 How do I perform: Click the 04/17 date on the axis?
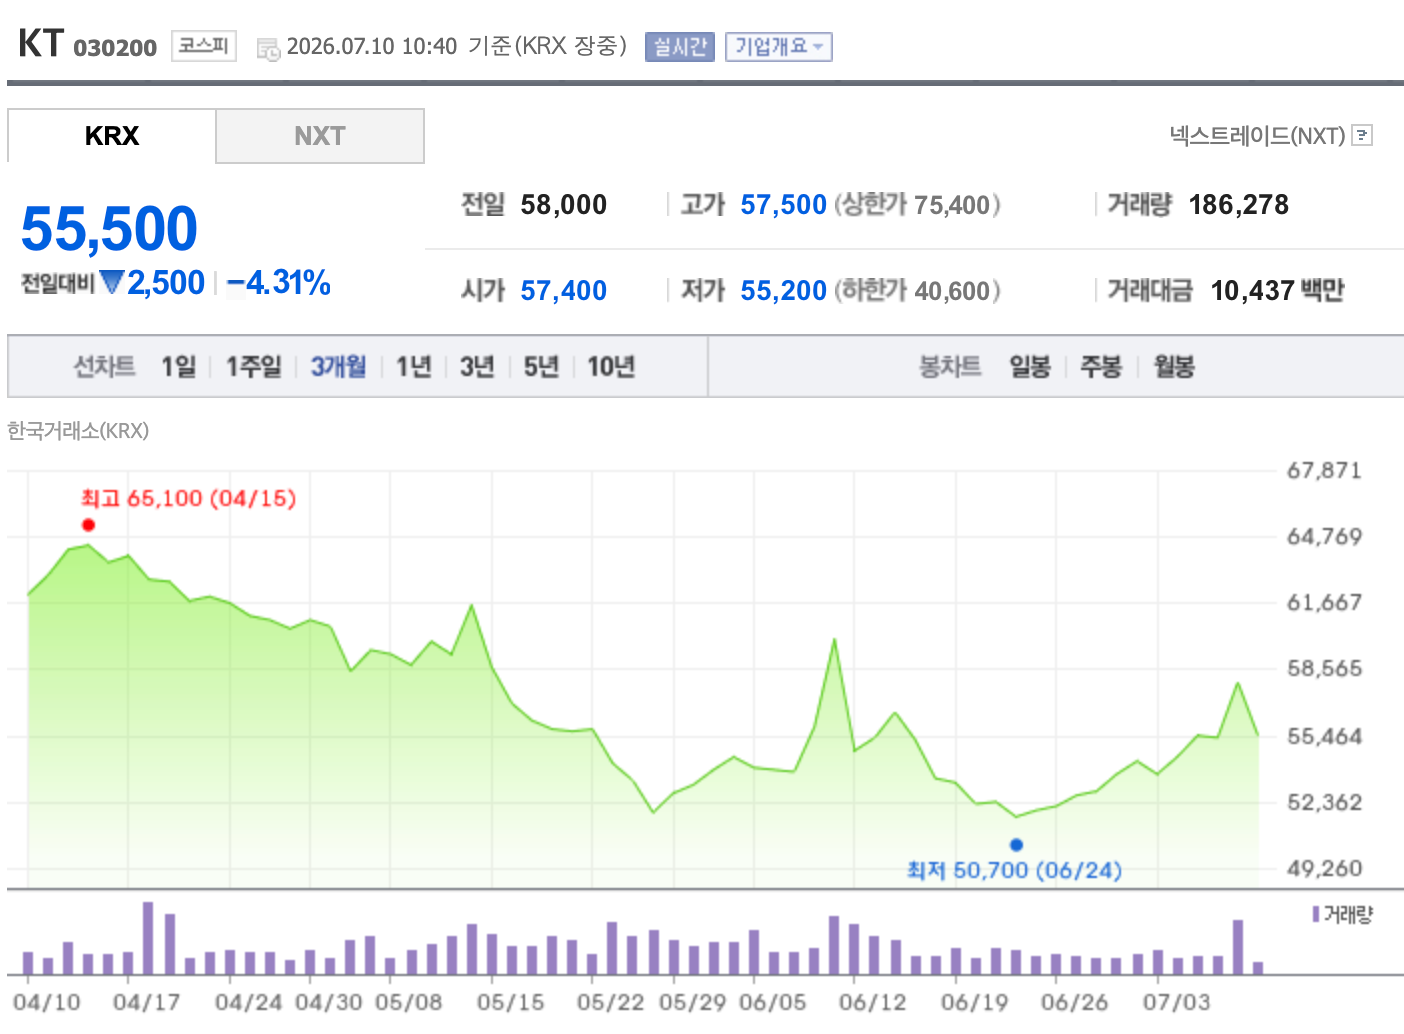point(146,1002)
